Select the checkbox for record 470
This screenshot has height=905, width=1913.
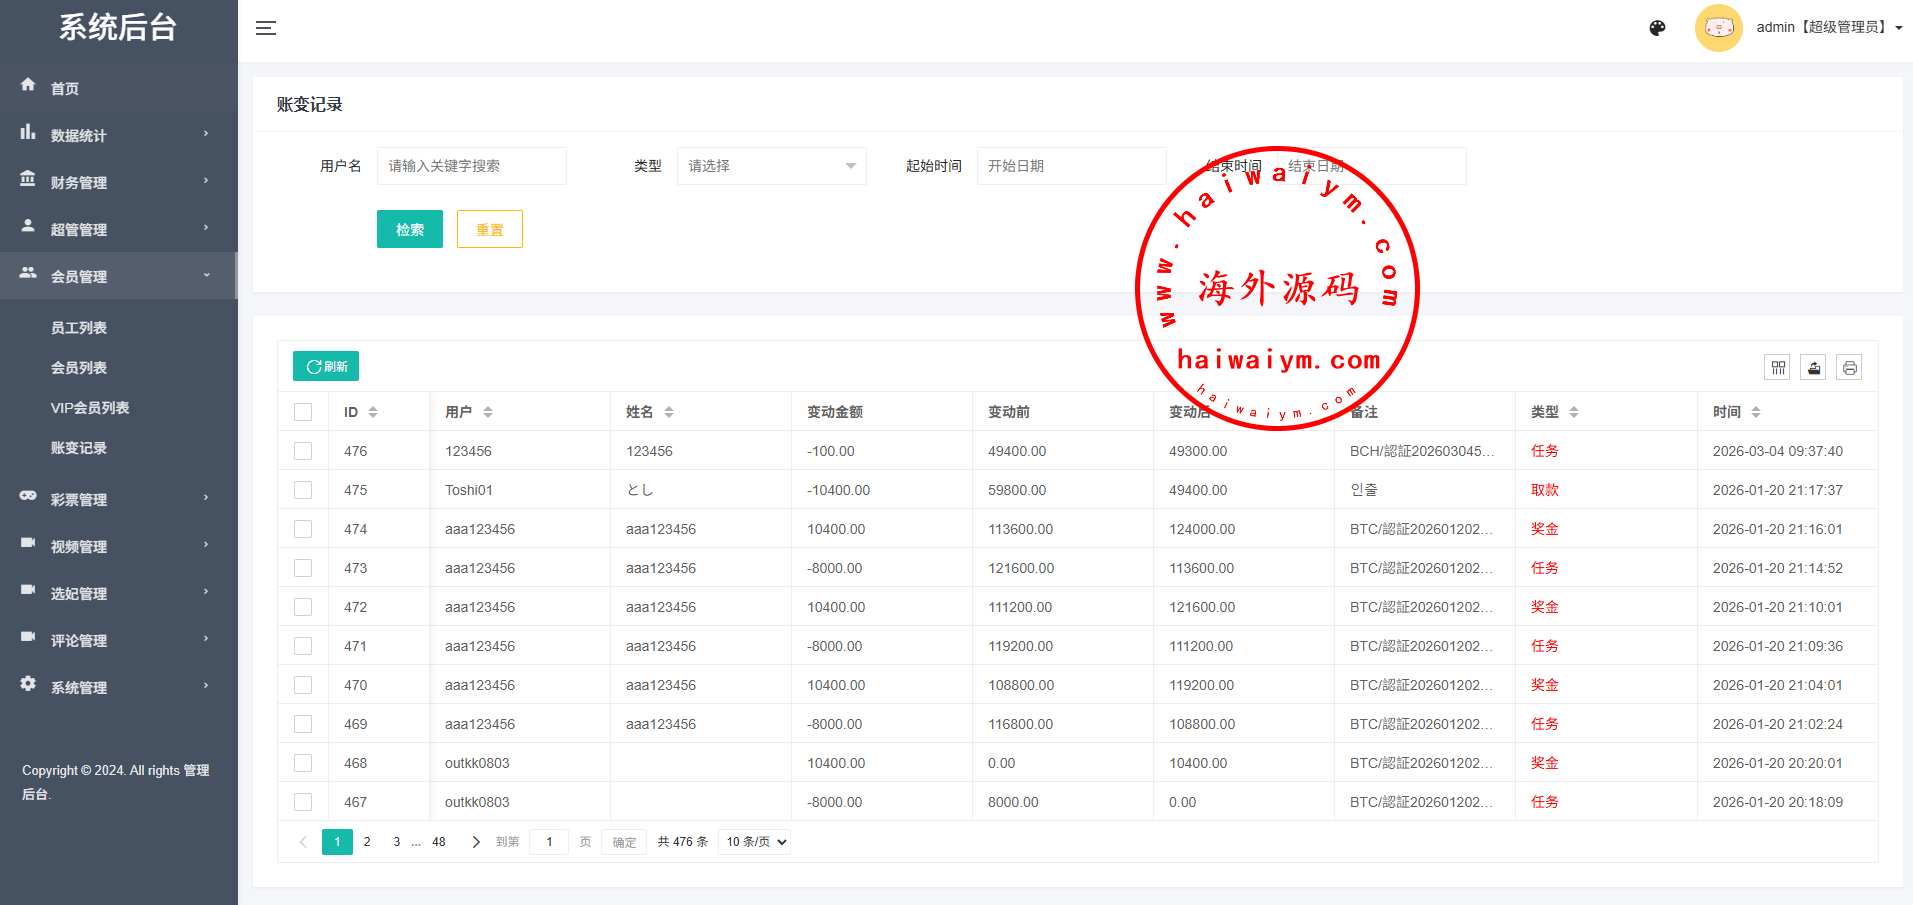click(x=303, y=685)
